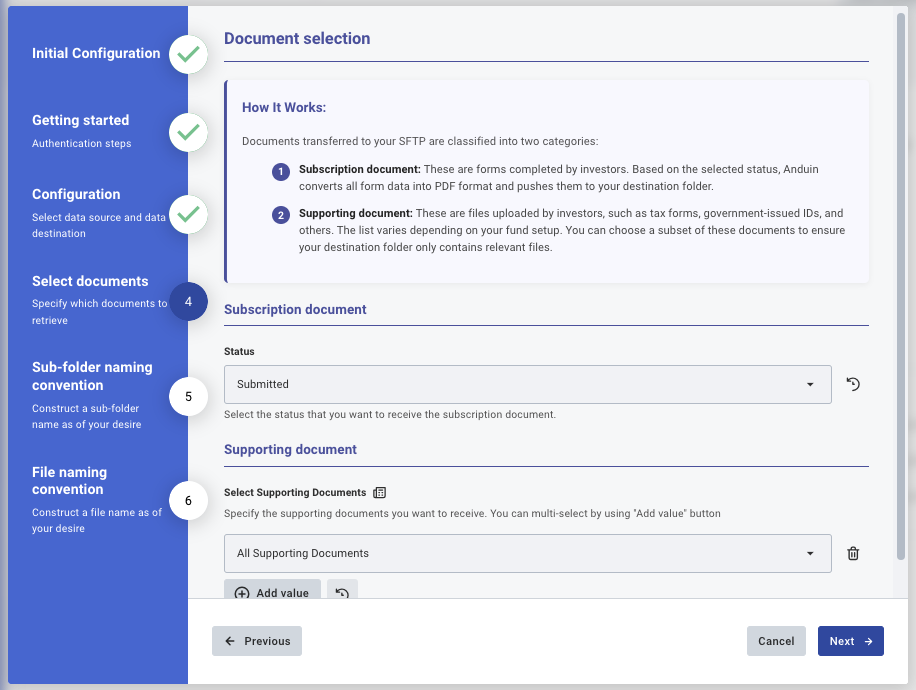The height and width of the screenshot is (690, 916).
Task: Click the Status field label
Action: pyautogui.click(x=239, y=351)
